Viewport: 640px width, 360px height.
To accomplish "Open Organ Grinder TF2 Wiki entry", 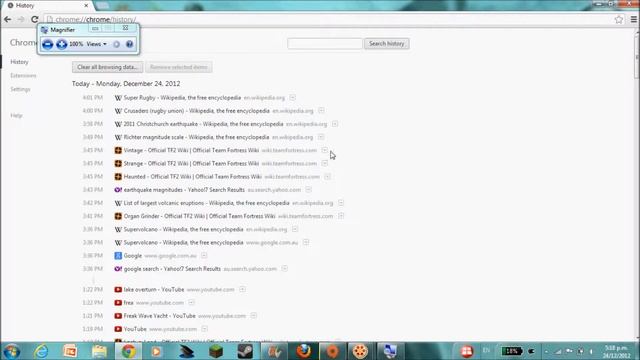I will pos(199,216).
